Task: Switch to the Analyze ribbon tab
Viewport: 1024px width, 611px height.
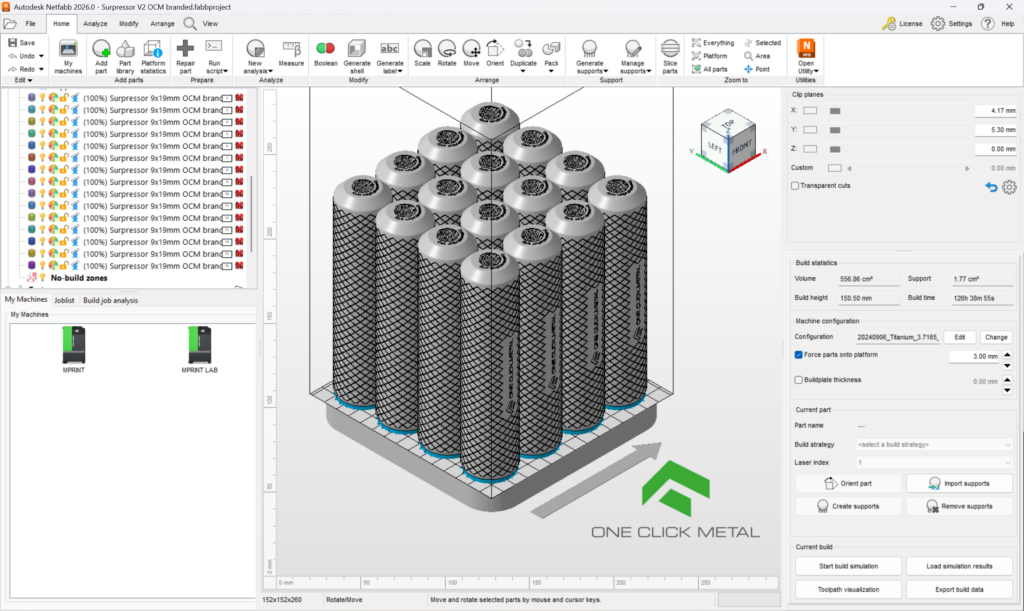Action: [x=95, y=23]
